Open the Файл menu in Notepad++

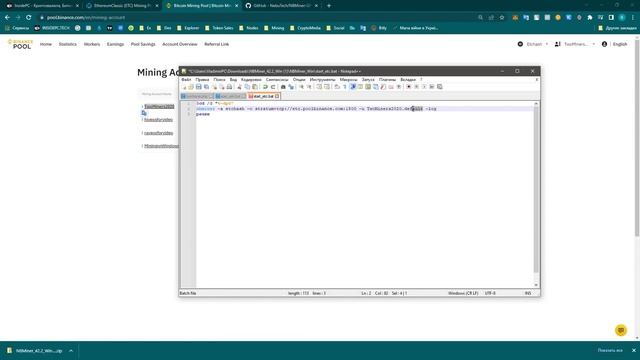[x=186, y=80]
